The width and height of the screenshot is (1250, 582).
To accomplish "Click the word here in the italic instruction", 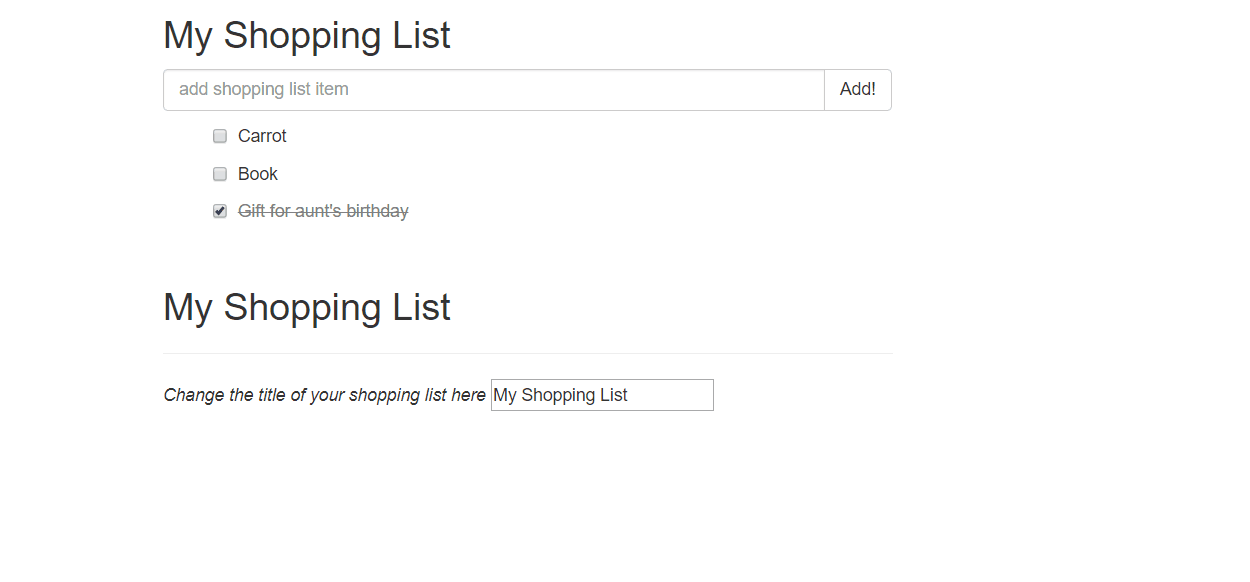I will pos(468,395).
